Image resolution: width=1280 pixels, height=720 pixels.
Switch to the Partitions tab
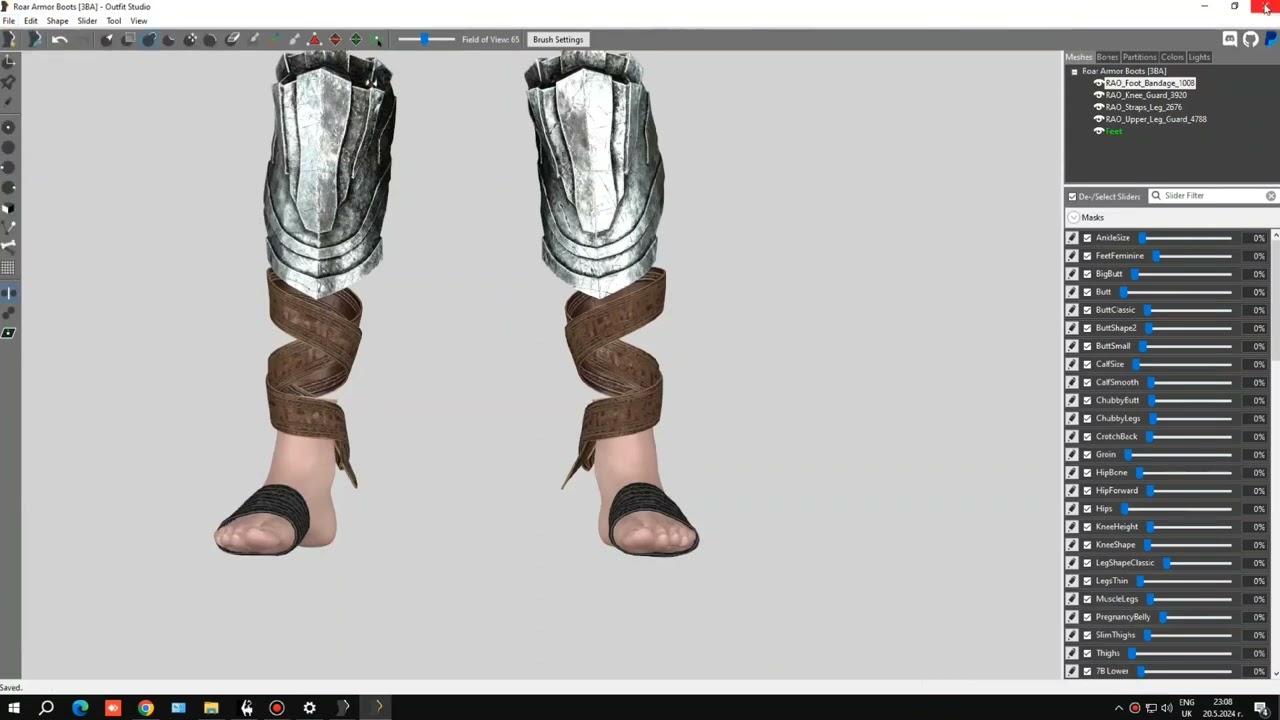(x=1139, y=57)
